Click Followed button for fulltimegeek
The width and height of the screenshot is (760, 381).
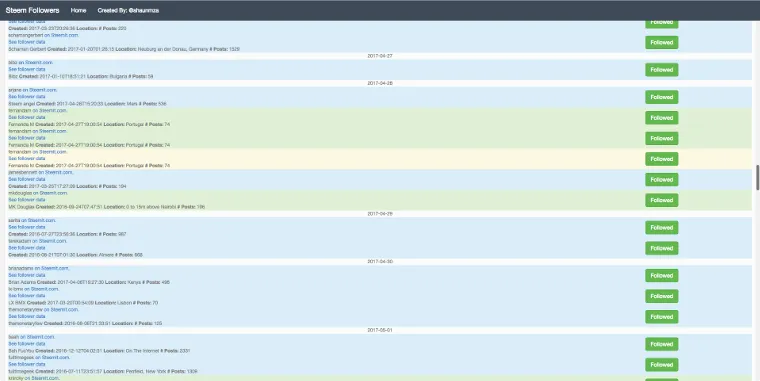tap(662, 365)
